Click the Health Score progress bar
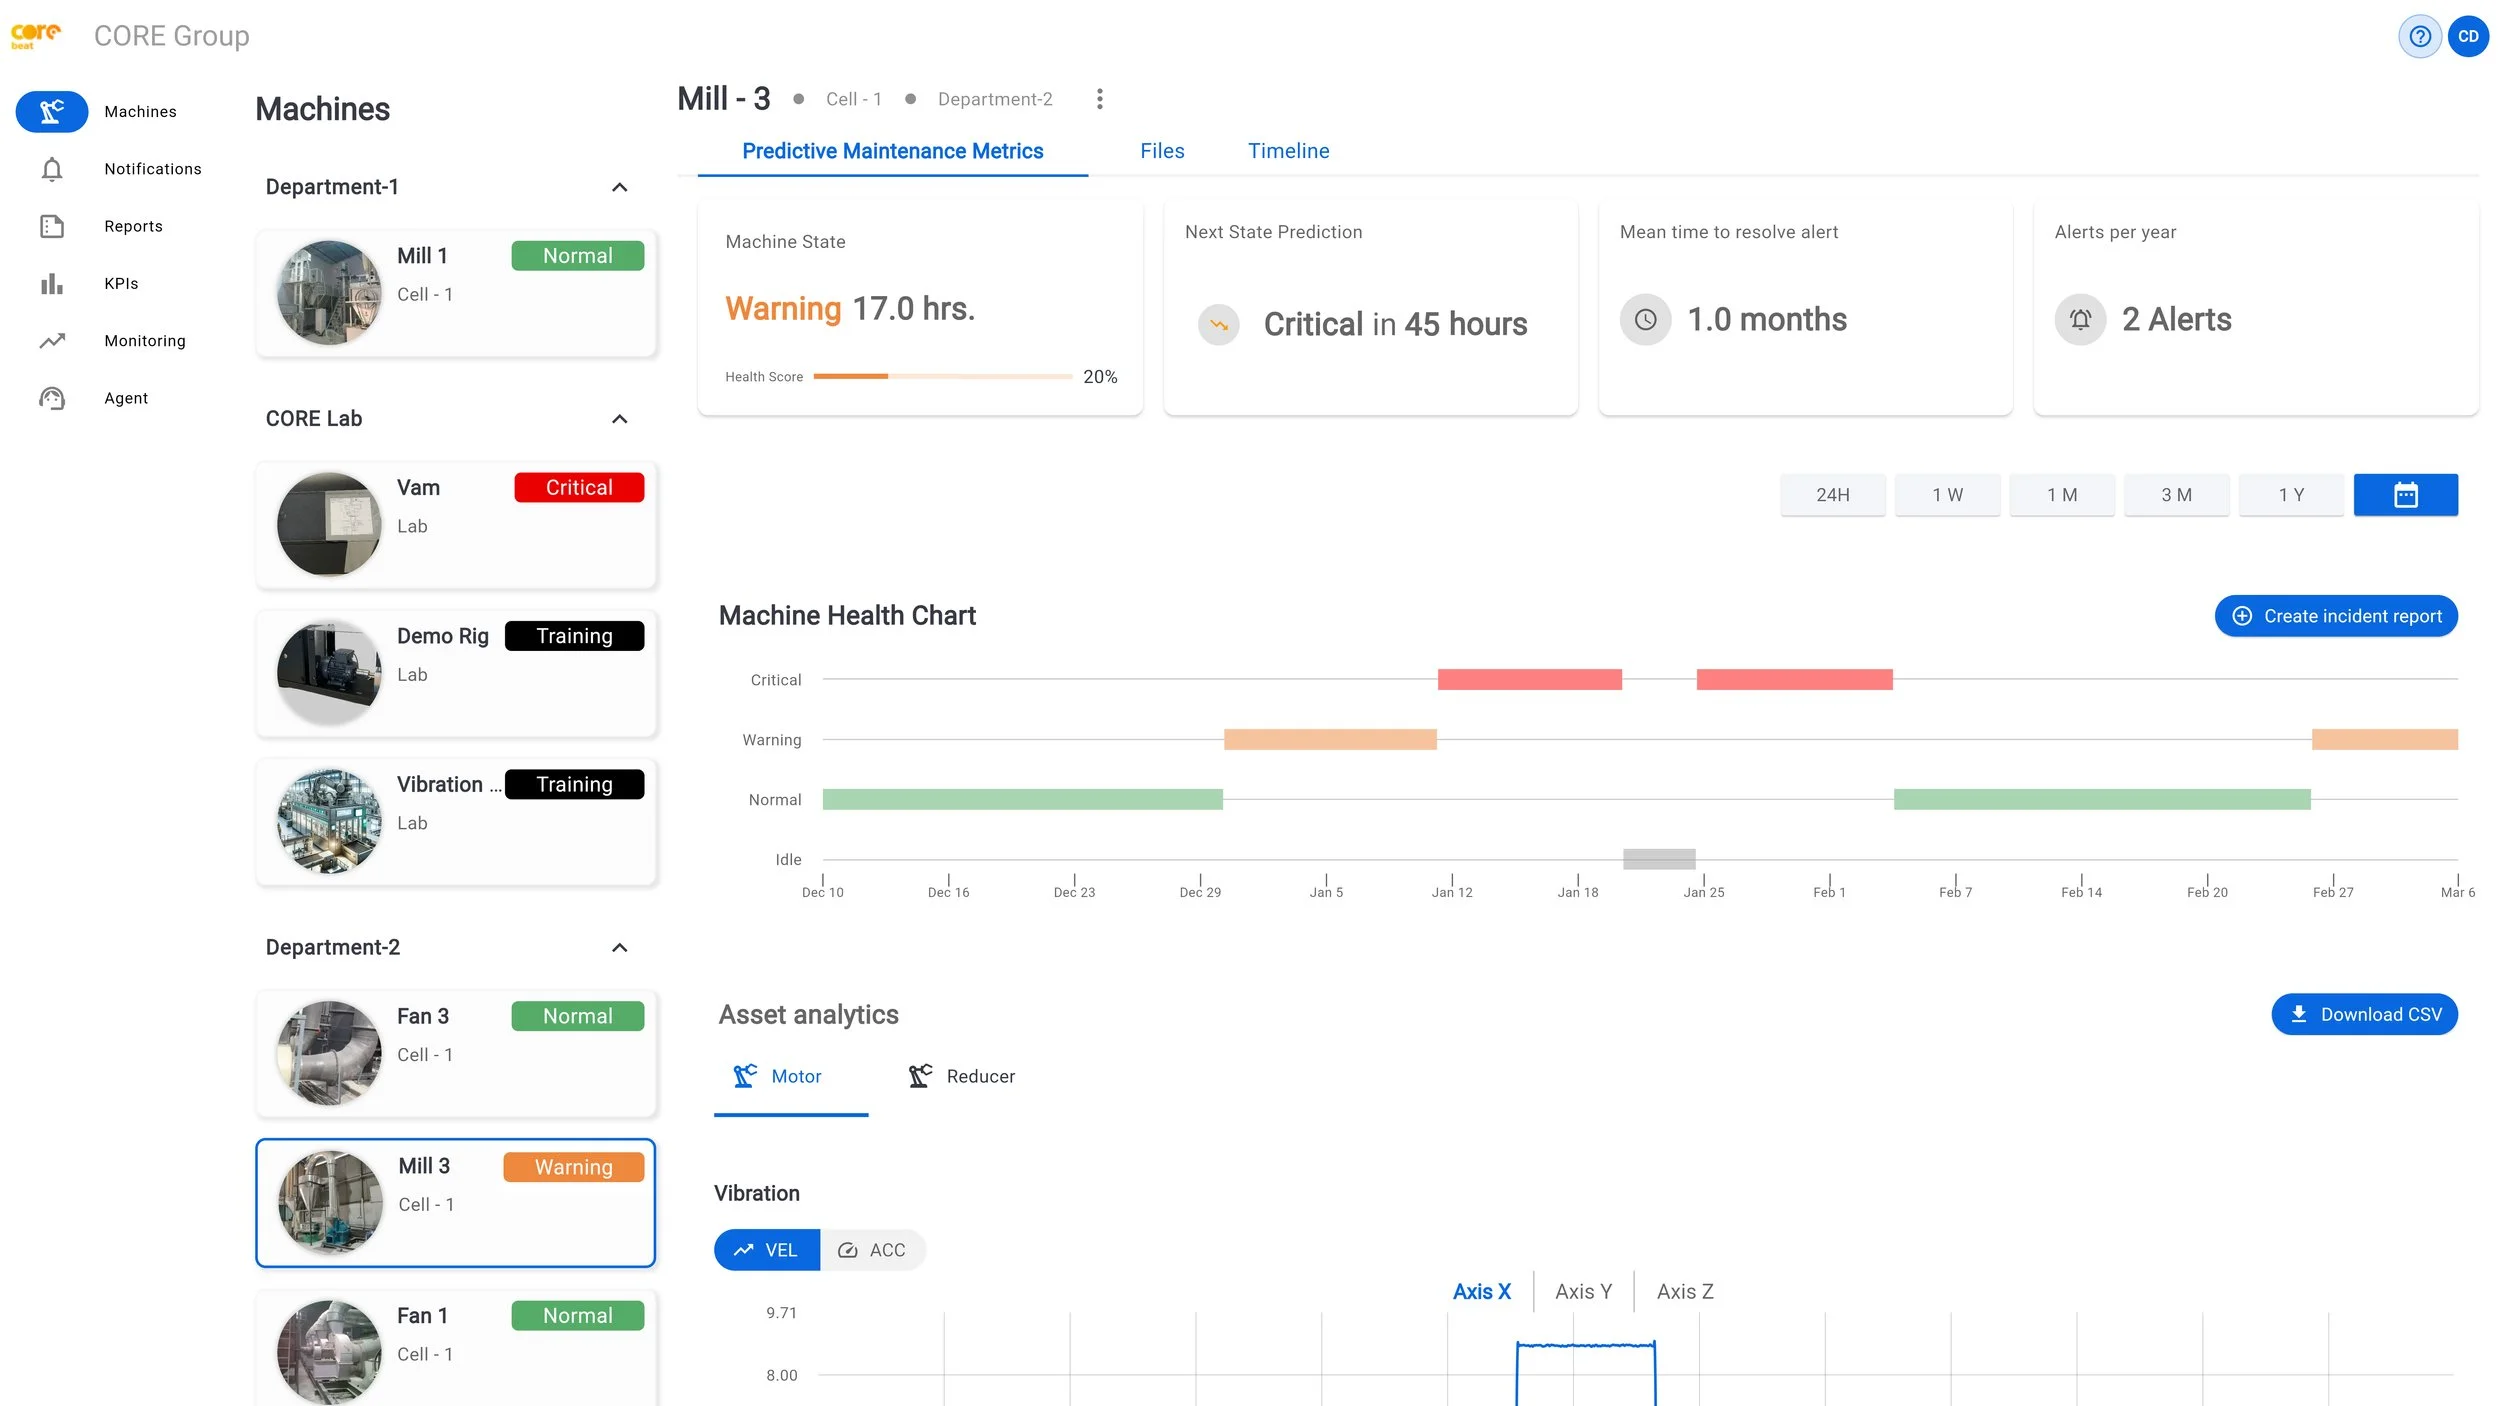Screen dimensions: 2500x1406 (942, 377)
